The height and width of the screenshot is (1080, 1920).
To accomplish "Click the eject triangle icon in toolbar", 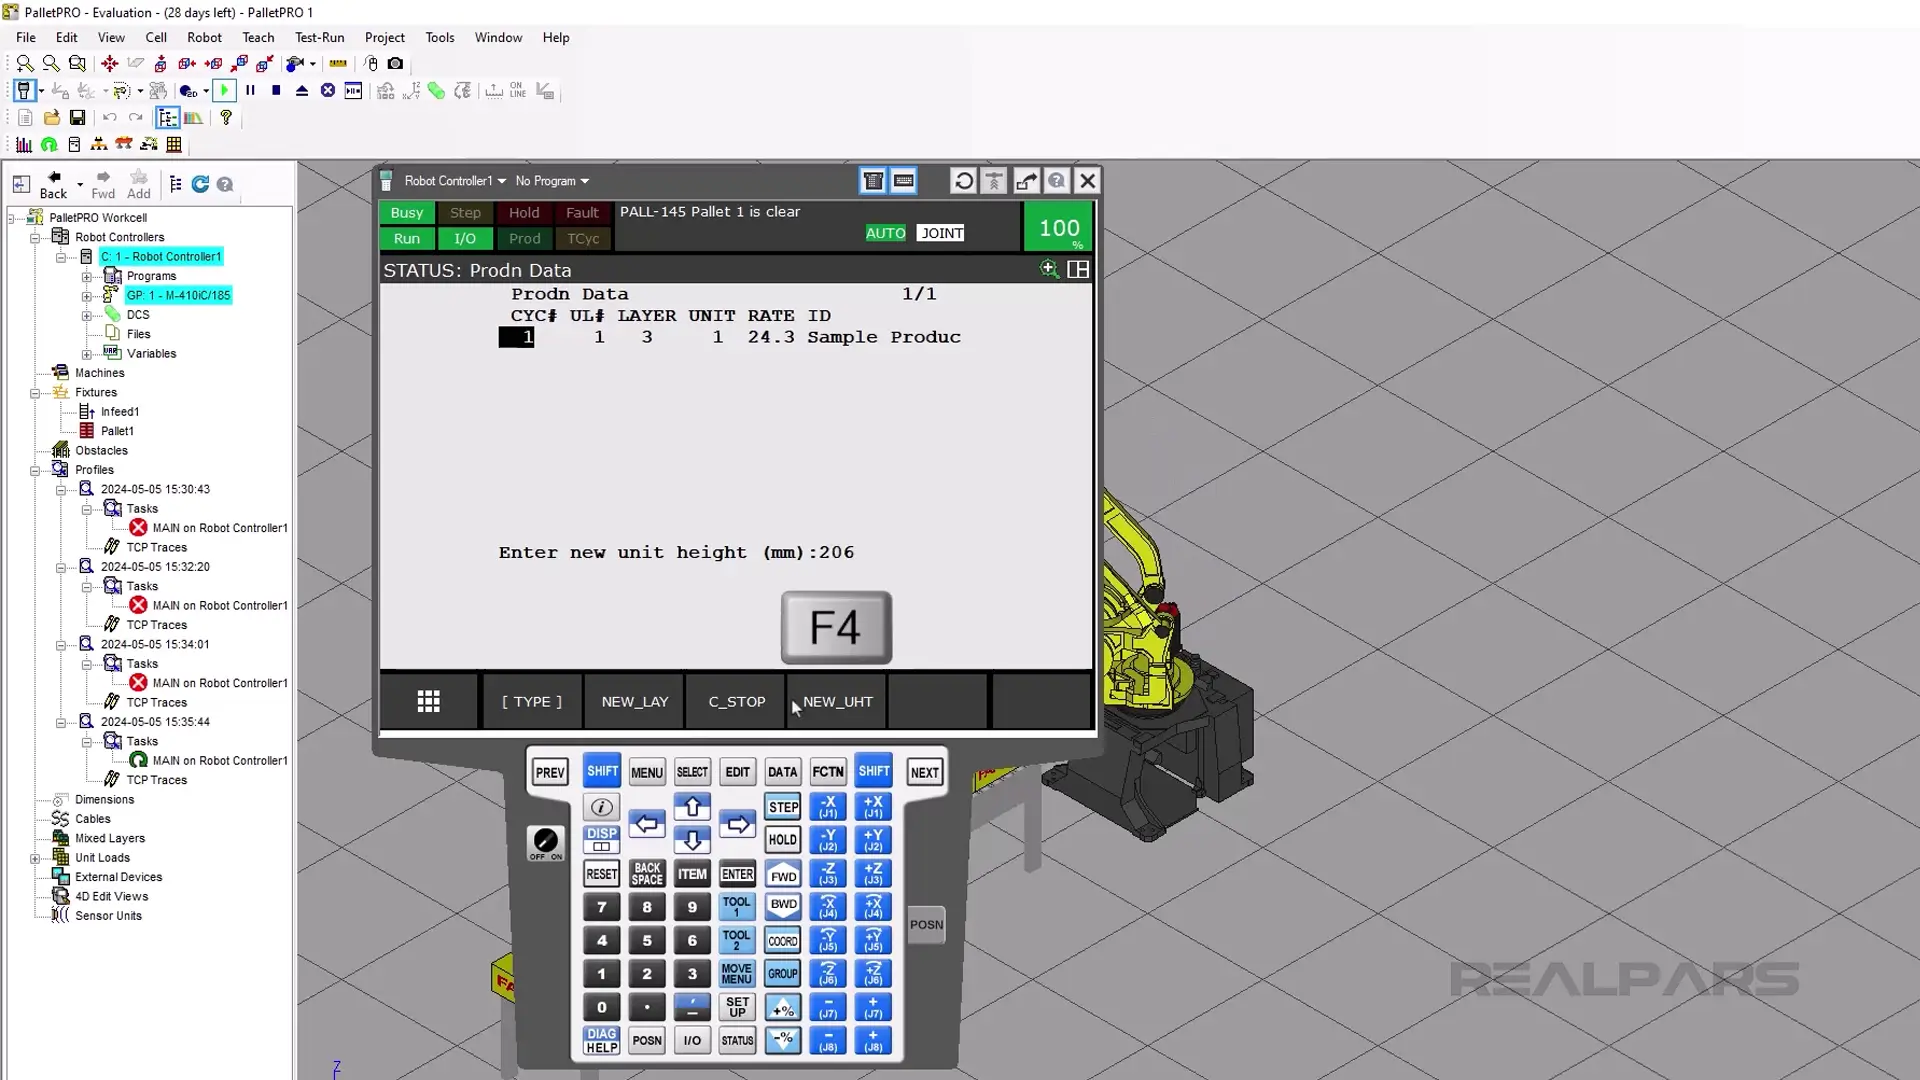I will coord(302,90).
